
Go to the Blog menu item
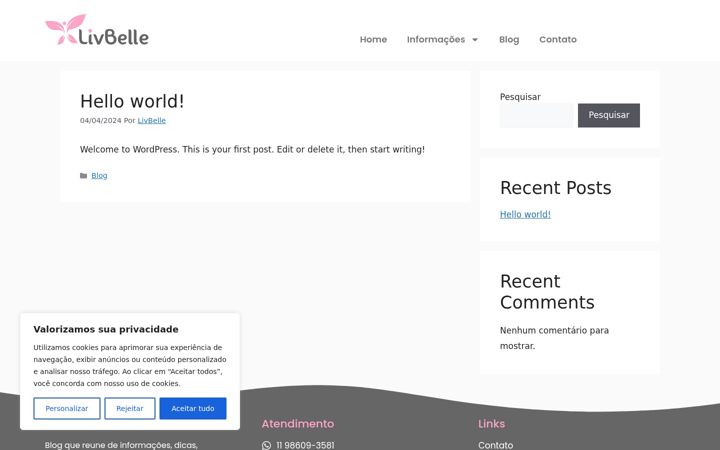(x=509, y=39)
